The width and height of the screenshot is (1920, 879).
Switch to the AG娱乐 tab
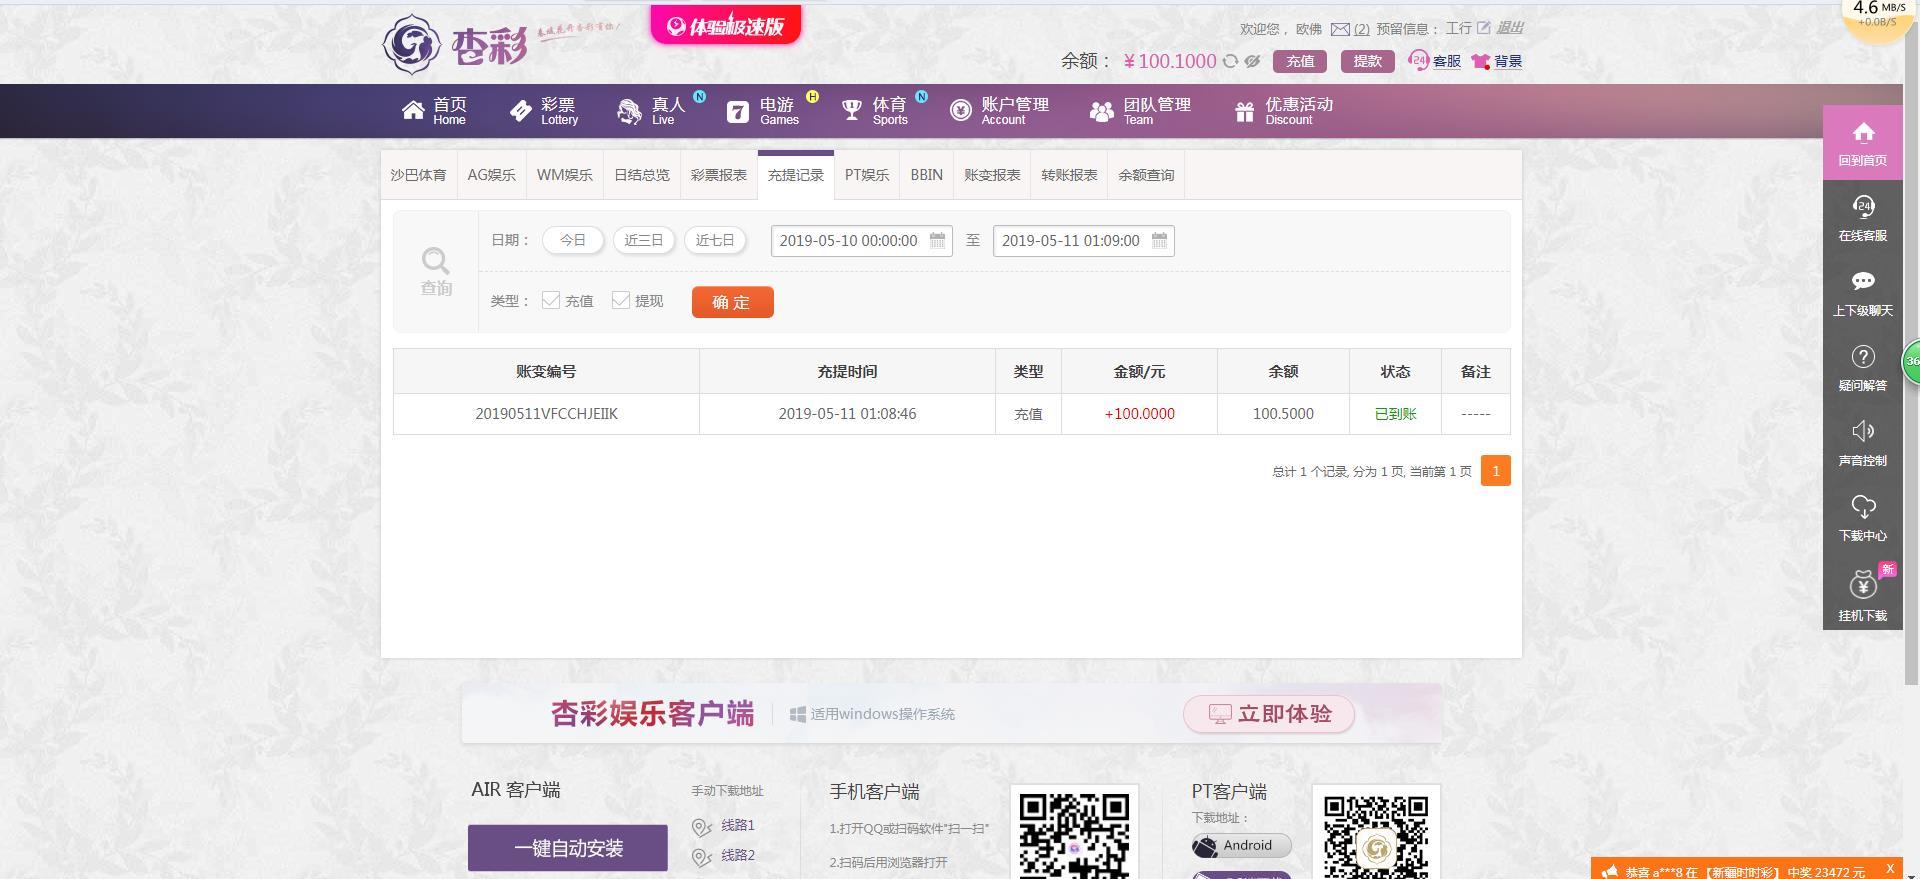point(491,175)
